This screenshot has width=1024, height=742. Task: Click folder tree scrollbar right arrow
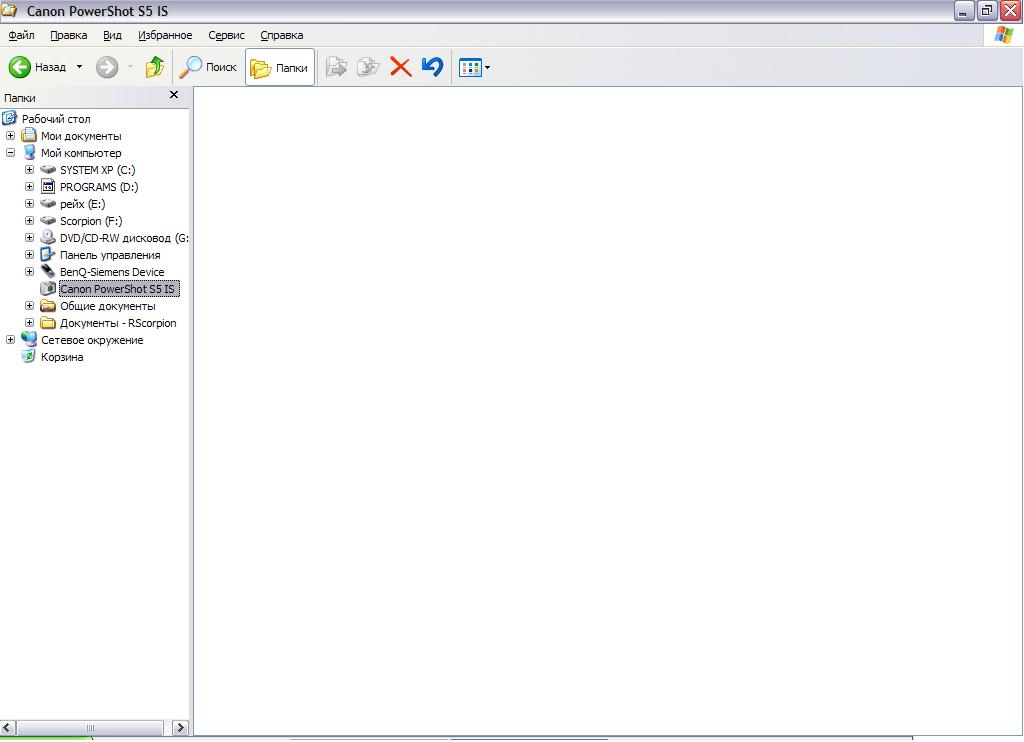180,728
